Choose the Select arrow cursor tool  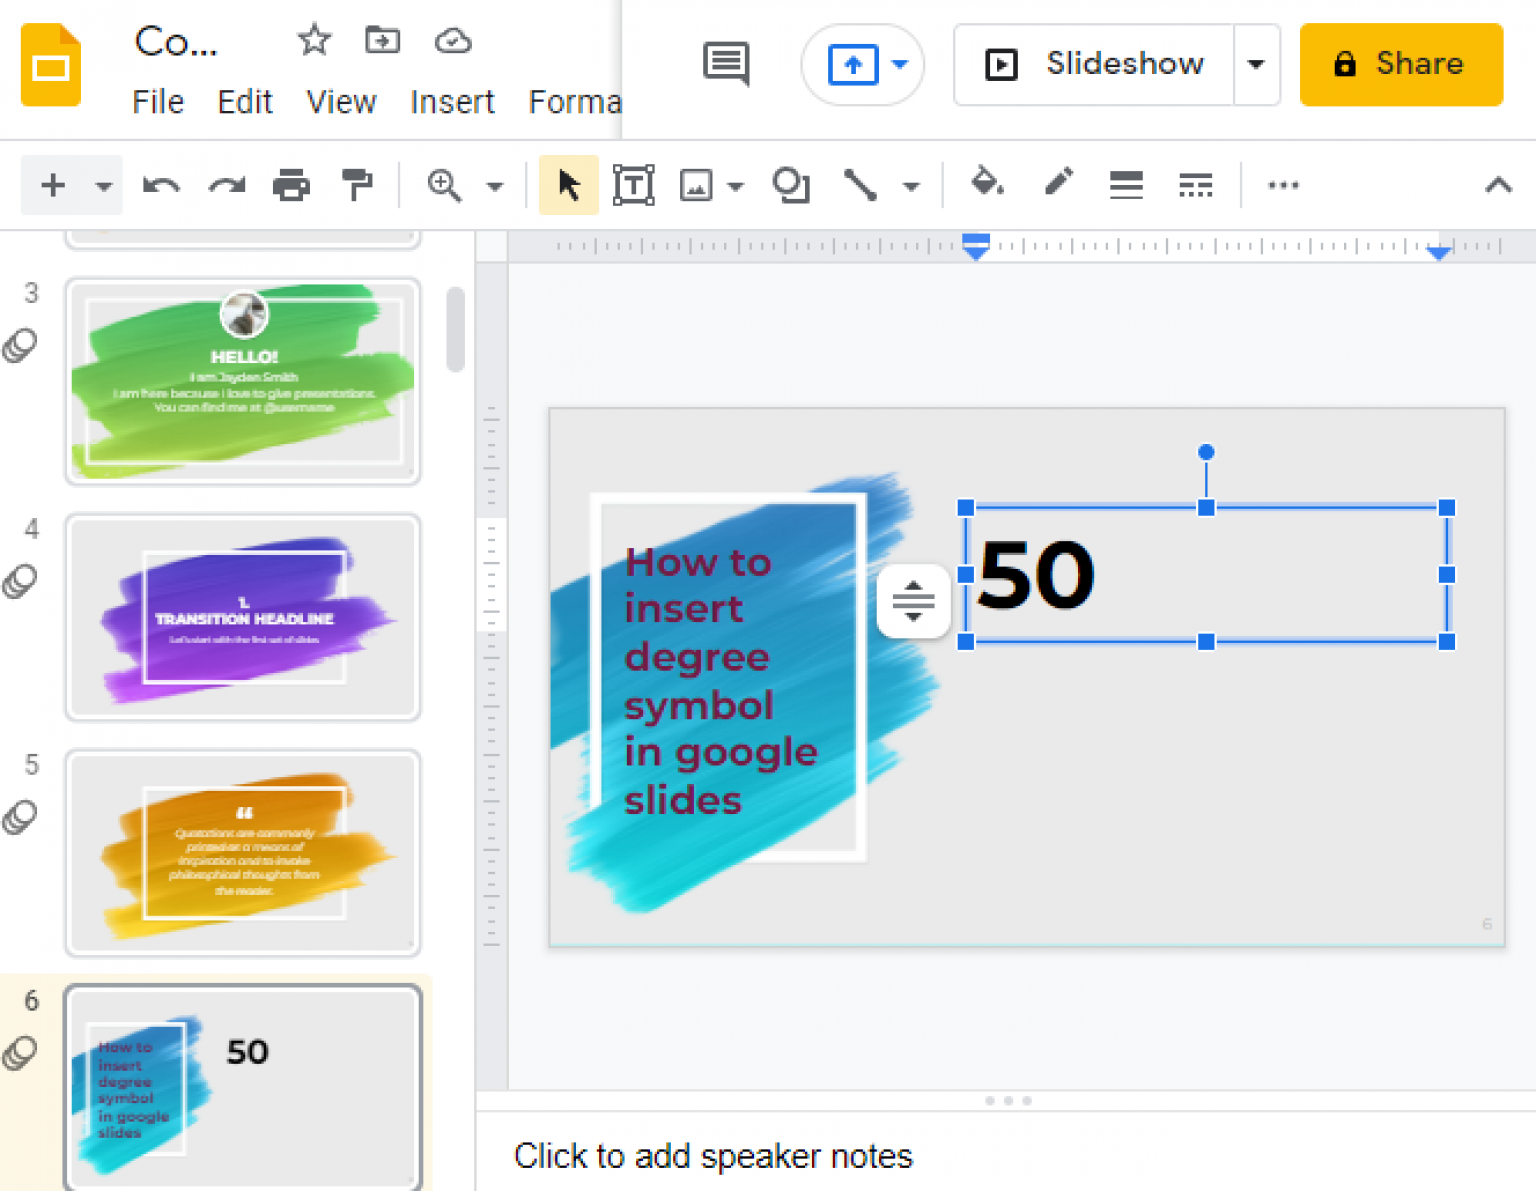click(568, 185)
